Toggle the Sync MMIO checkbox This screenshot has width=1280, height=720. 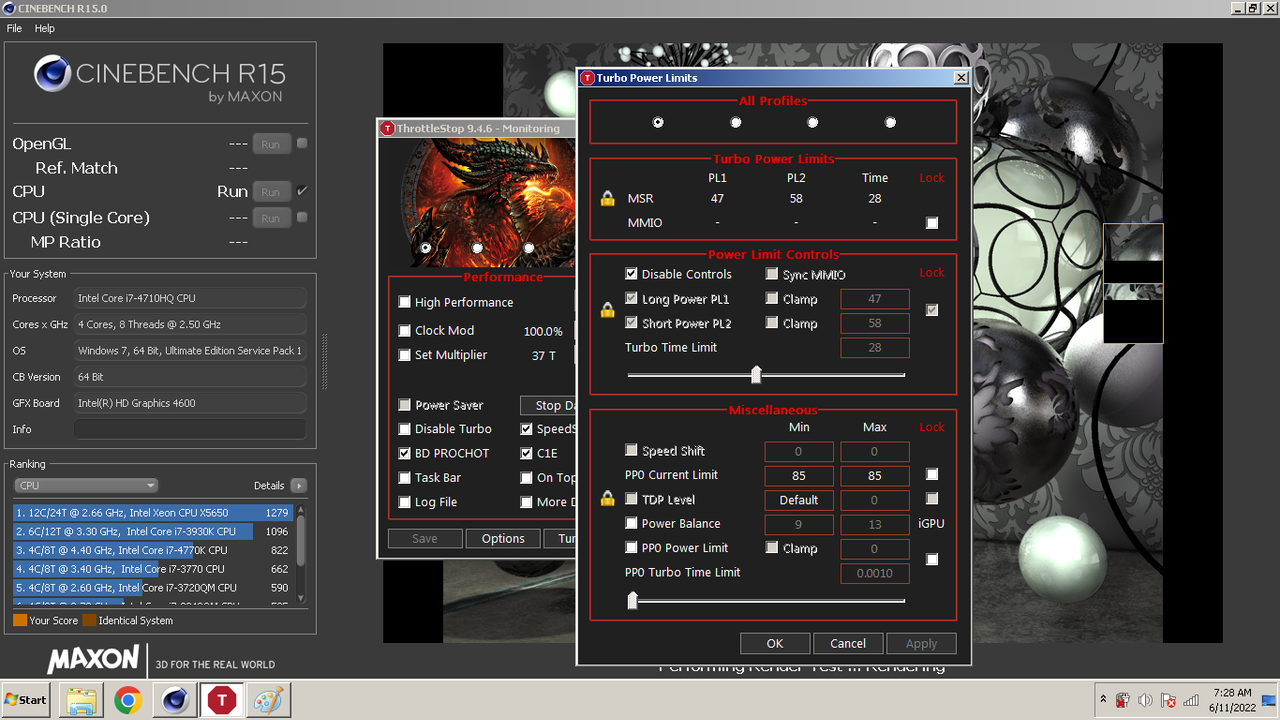tap(772, 274)
